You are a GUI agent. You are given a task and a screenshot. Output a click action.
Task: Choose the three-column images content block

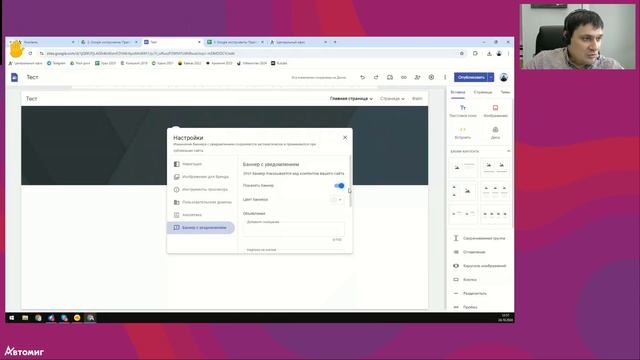(495, 191)
